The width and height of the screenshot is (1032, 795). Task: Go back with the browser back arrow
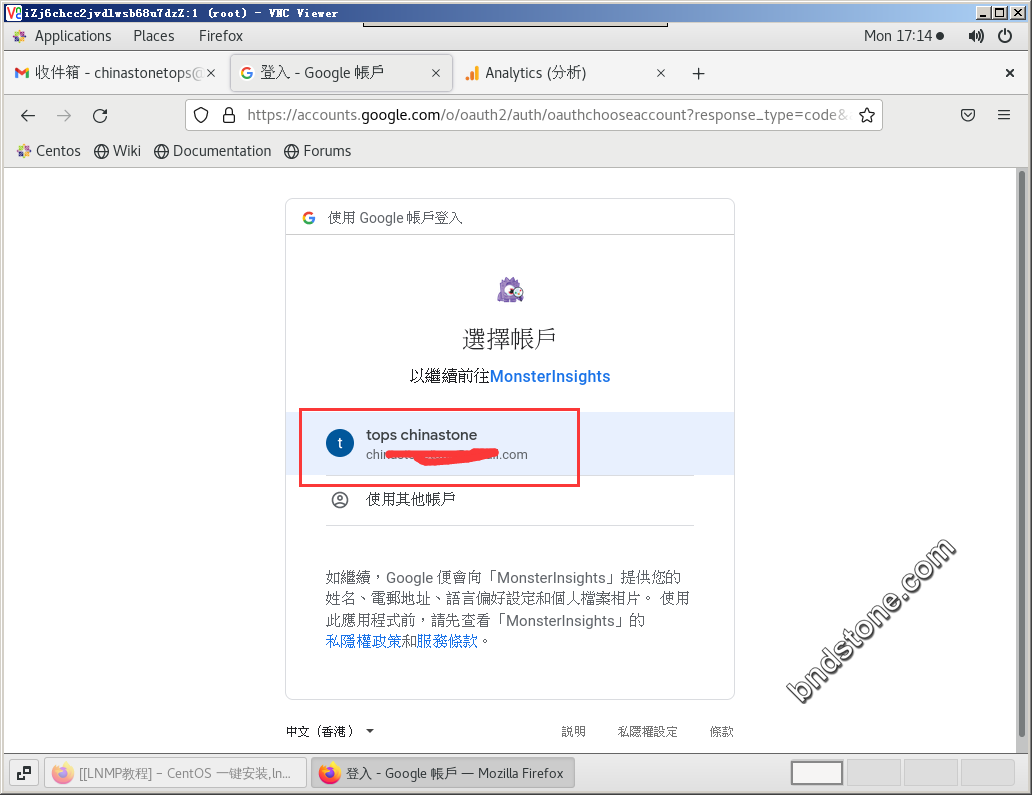tap(28, 116)
